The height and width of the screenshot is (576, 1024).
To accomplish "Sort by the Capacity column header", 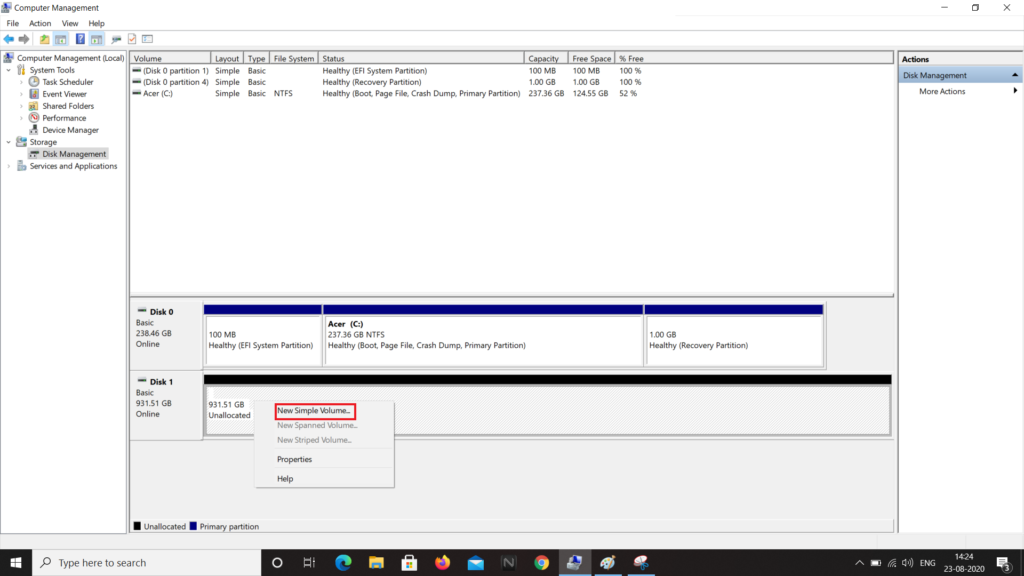I will pos(546,58).
